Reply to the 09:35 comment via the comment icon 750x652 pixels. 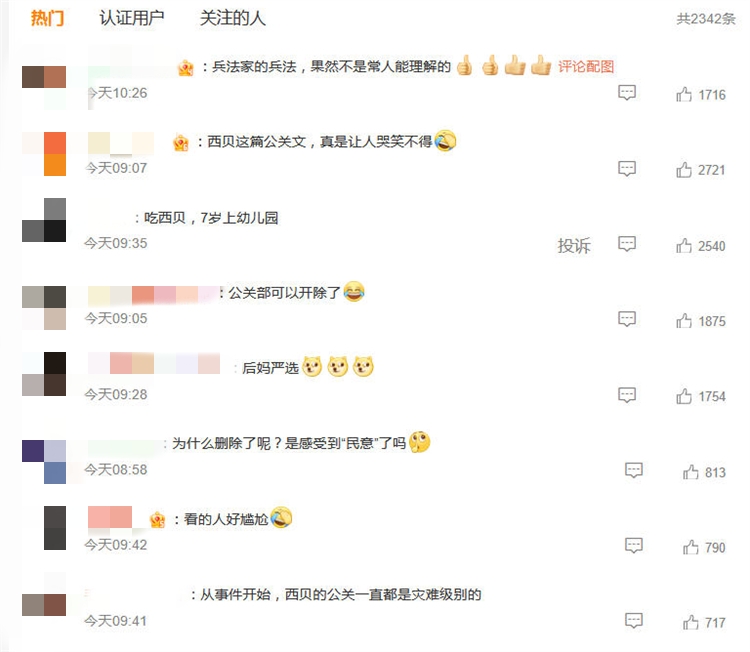tap(627, 243)
